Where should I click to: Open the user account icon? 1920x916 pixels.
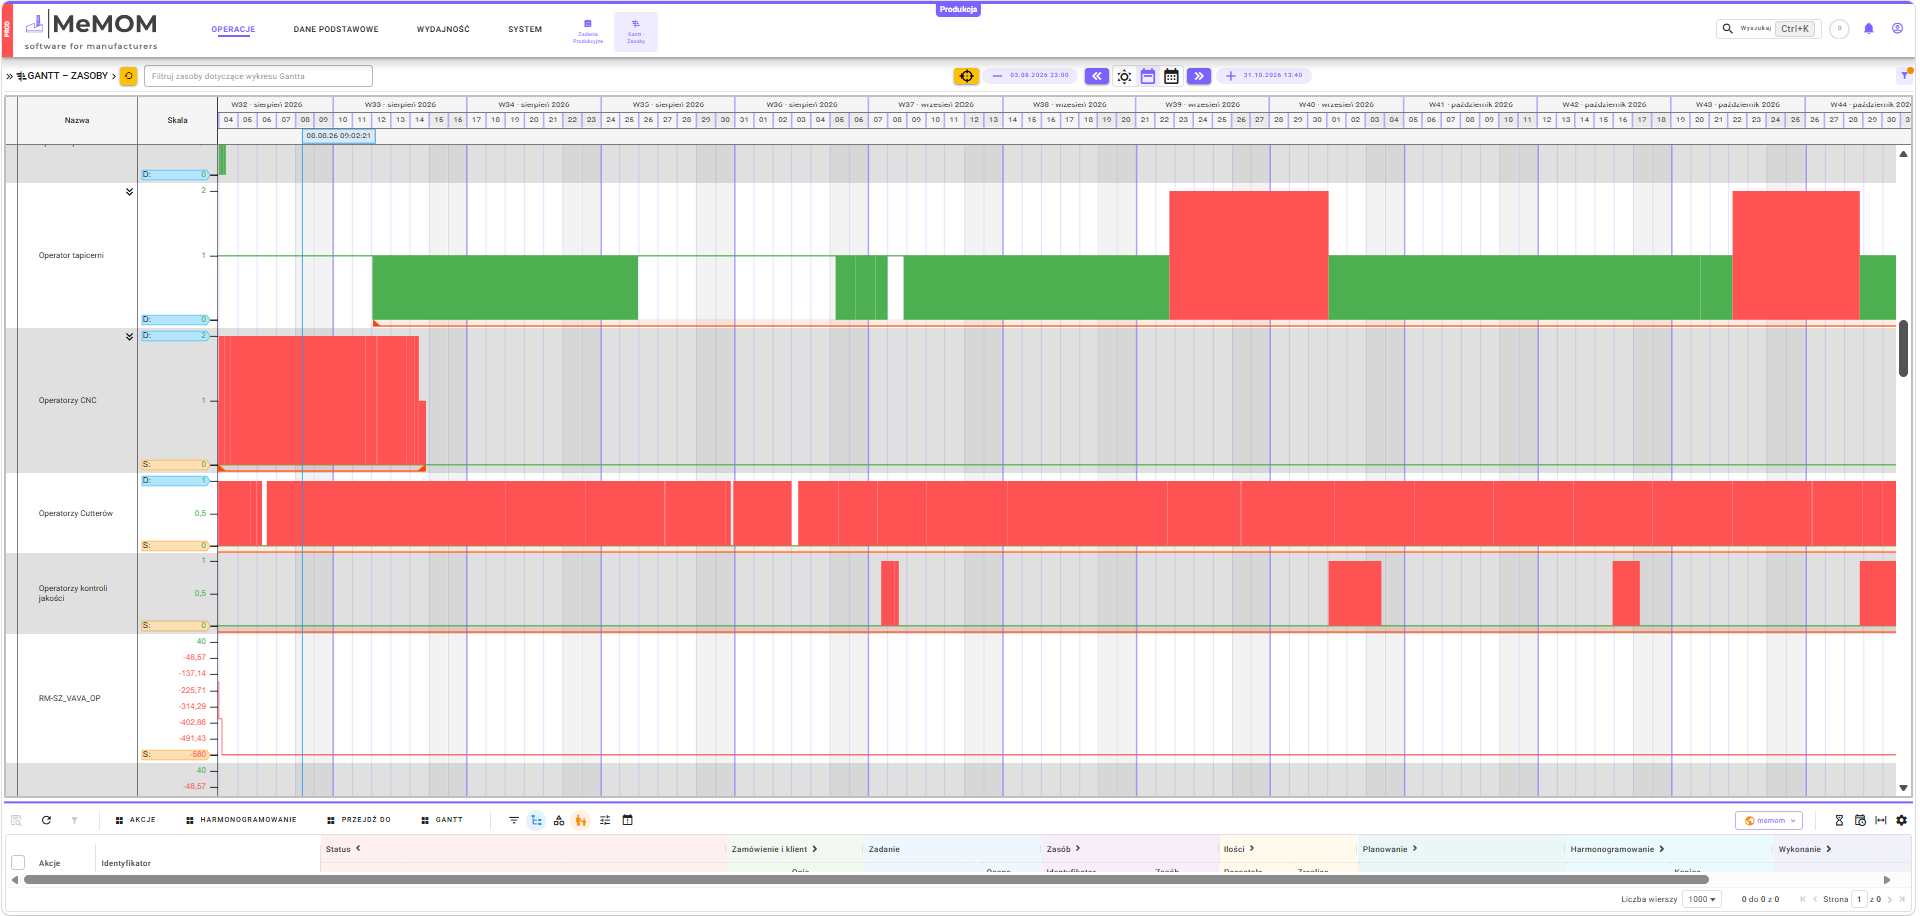1897,29
